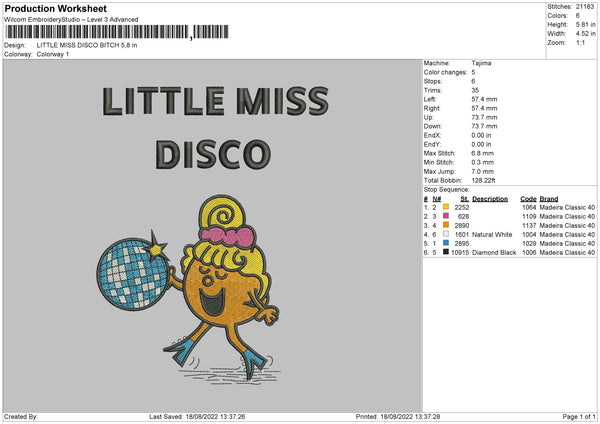This screenshot has width=600, height=424.
Task: Click the Created By label
Action: pos(21,417)
